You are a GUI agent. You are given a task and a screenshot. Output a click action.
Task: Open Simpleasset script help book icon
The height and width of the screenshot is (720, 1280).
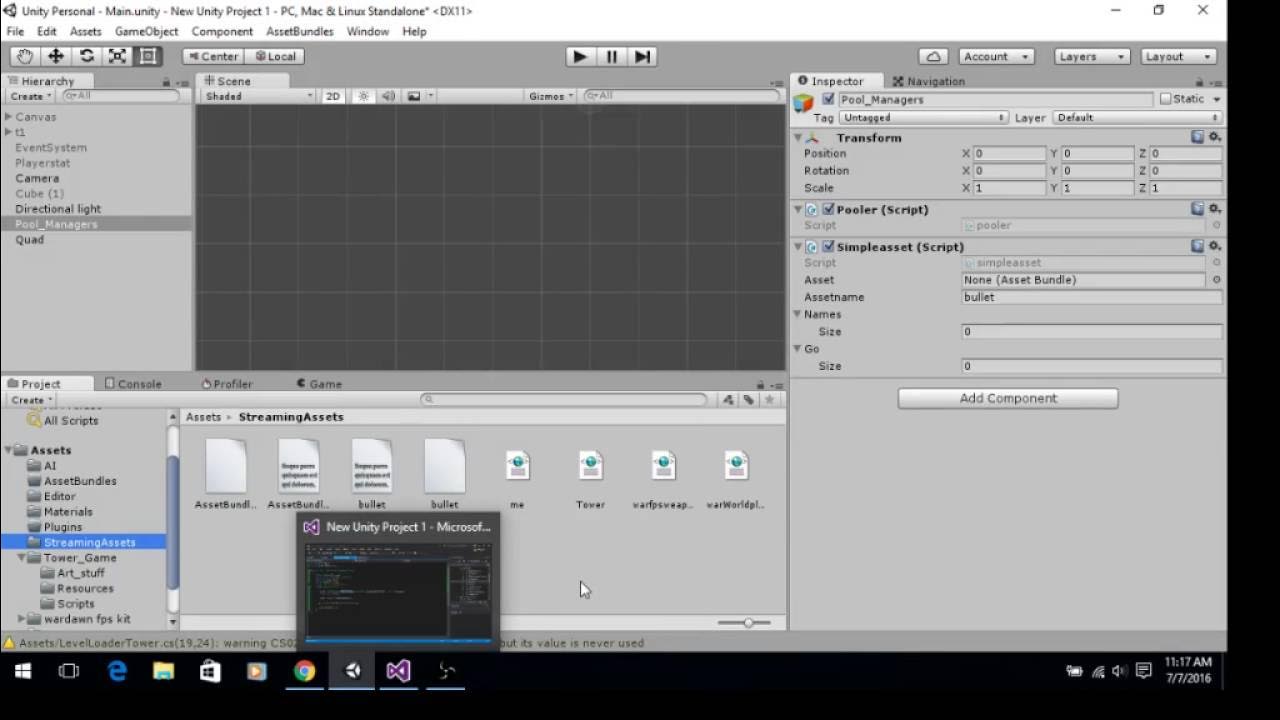pos(1197,246)
